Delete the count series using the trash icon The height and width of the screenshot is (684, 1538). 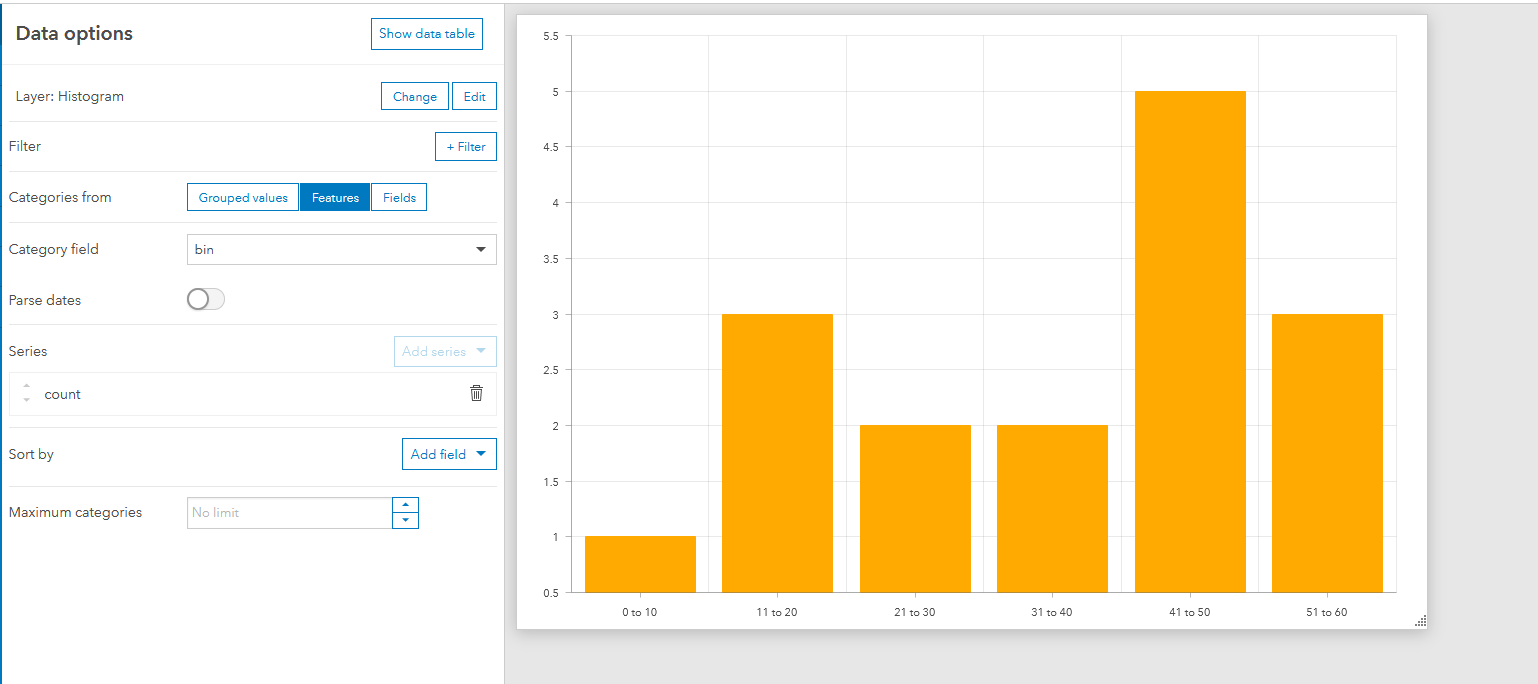click(x=477, y=393)
